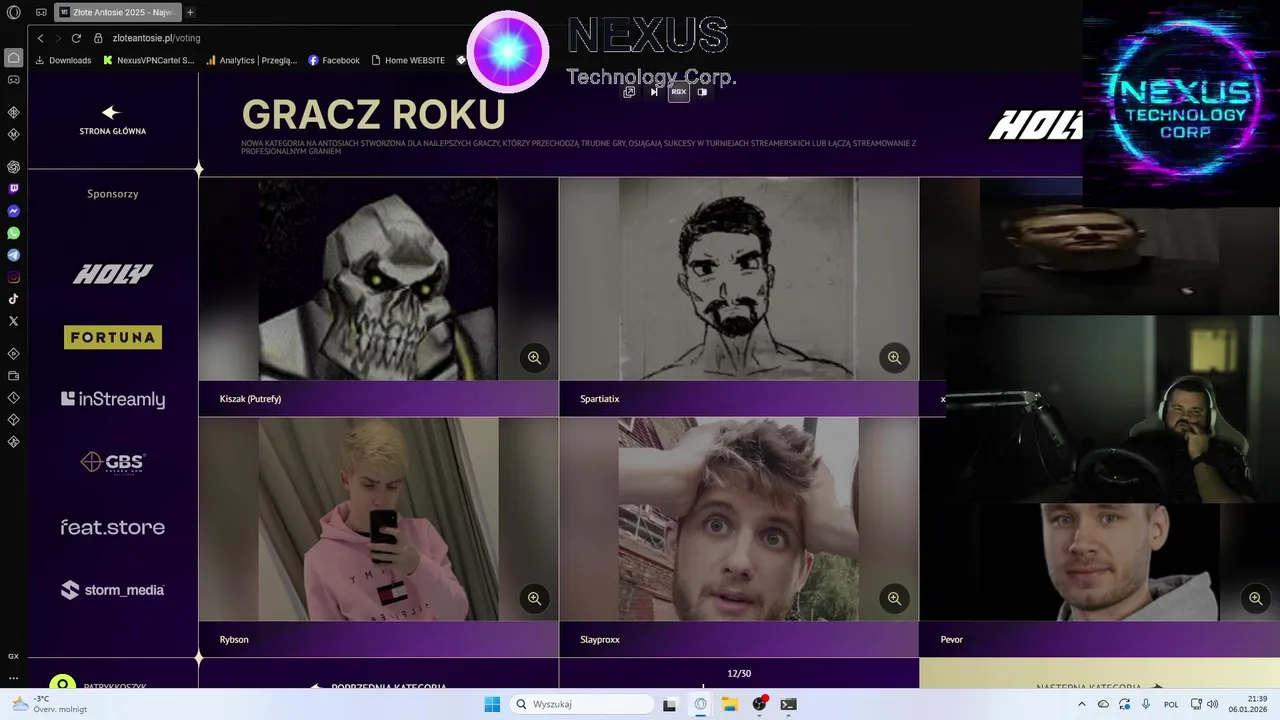This screenshot has width=1280, height=720.
Task: Open the Facebook bookmark
Action: click(334, 60)
